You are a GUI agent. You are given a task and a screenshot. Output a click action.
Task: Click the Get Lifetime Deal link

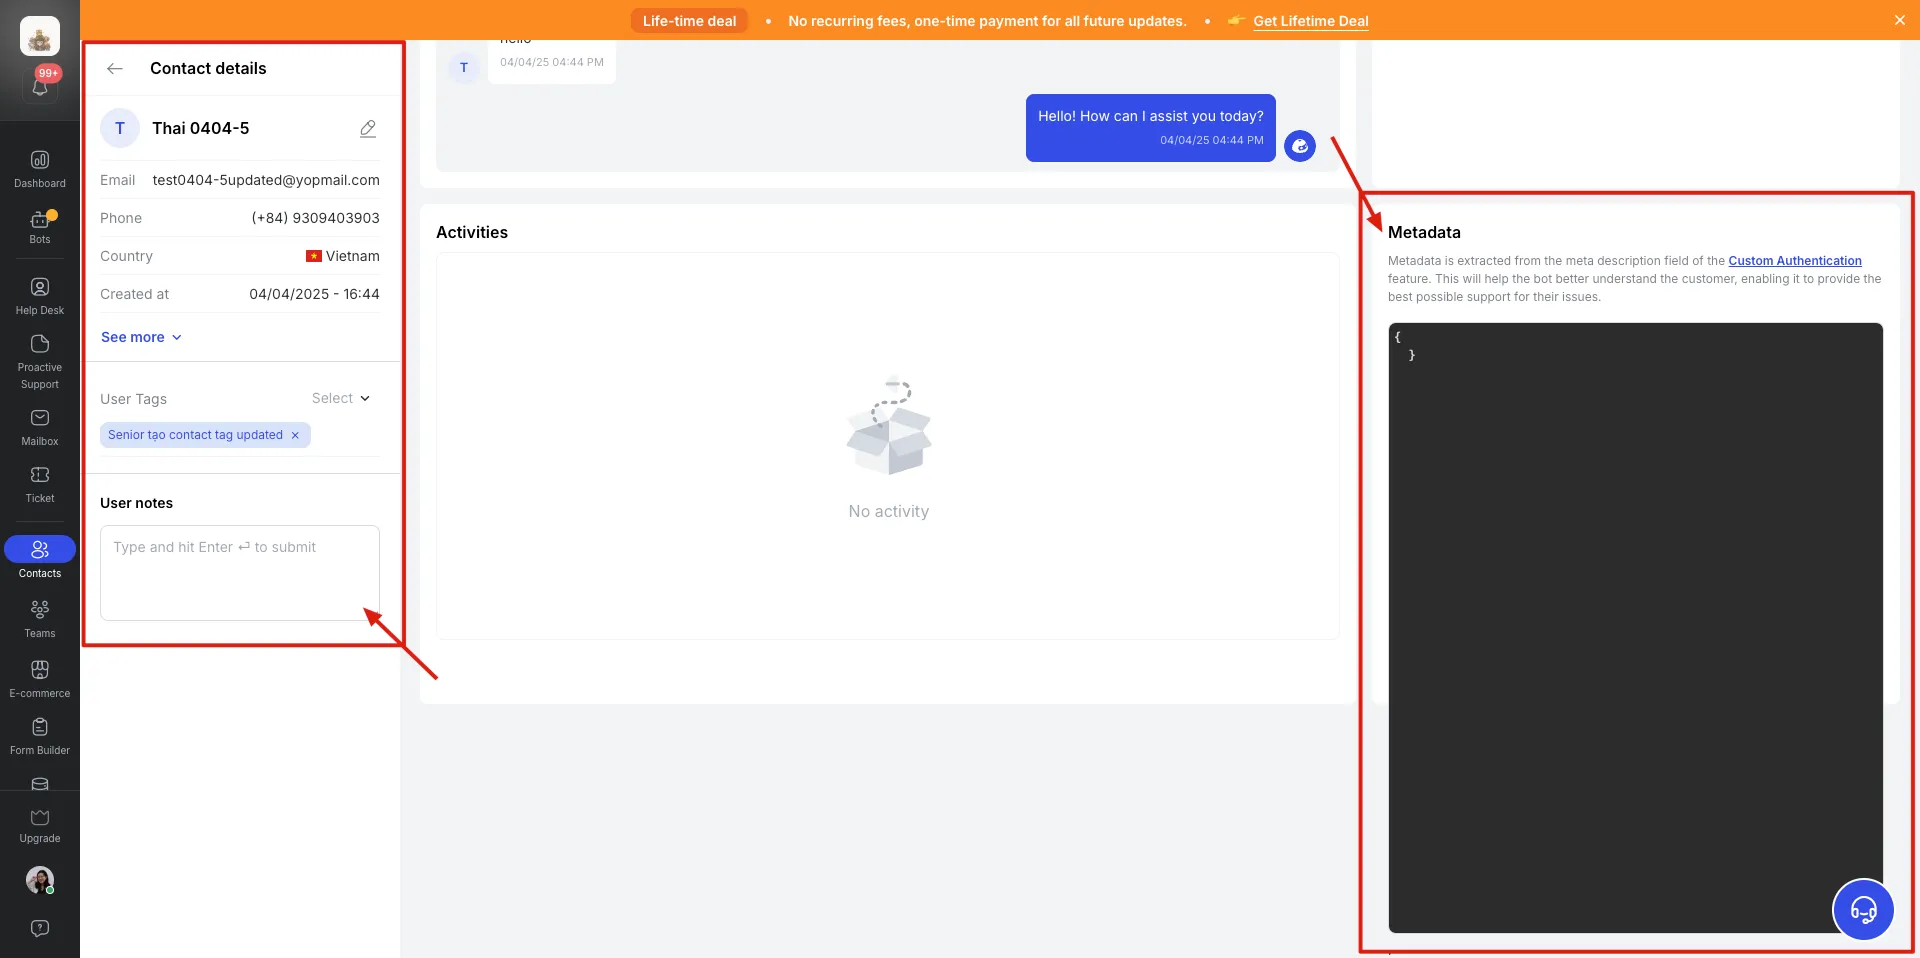pos(1310,21)
